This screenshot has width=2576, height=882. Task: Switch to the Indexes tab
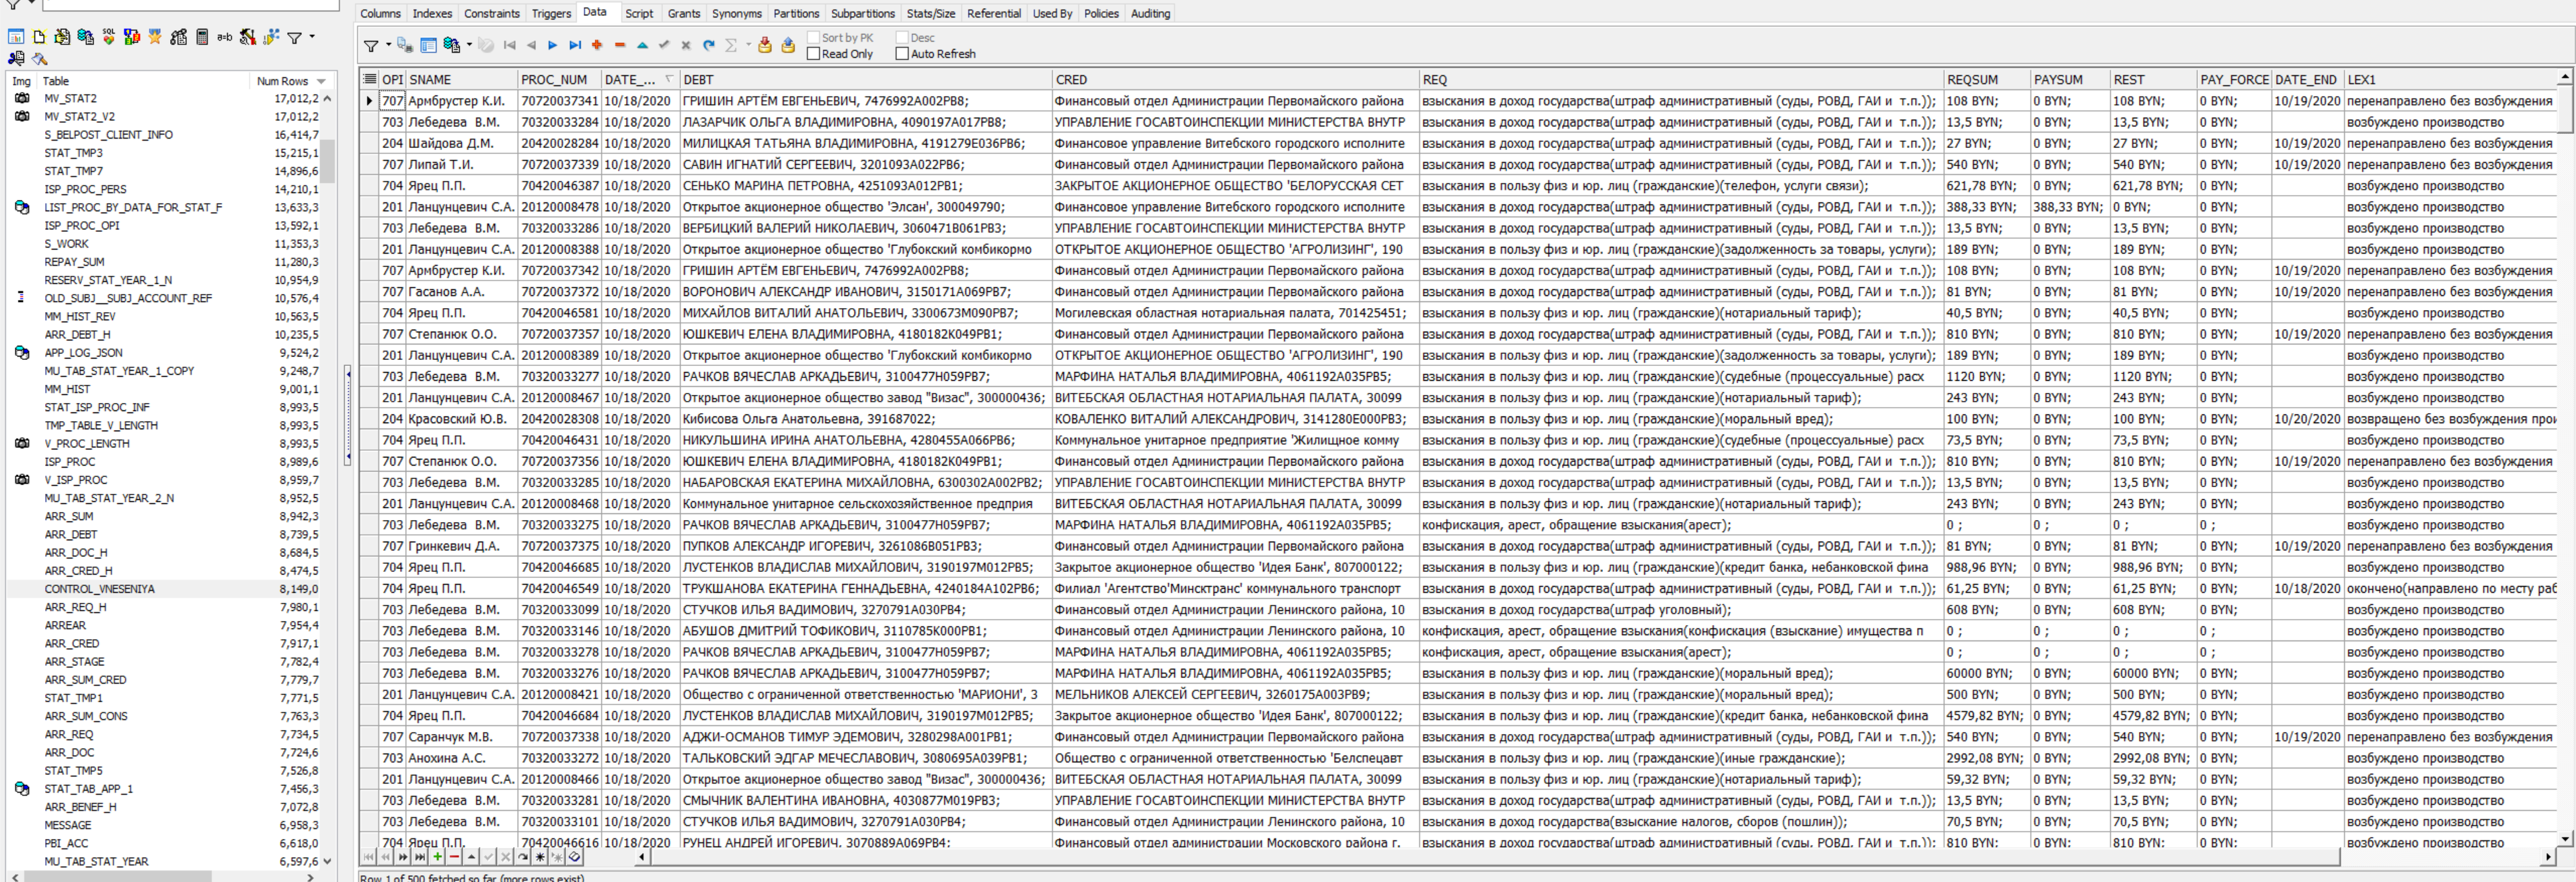pyautogui.click(x=432, y=13)
